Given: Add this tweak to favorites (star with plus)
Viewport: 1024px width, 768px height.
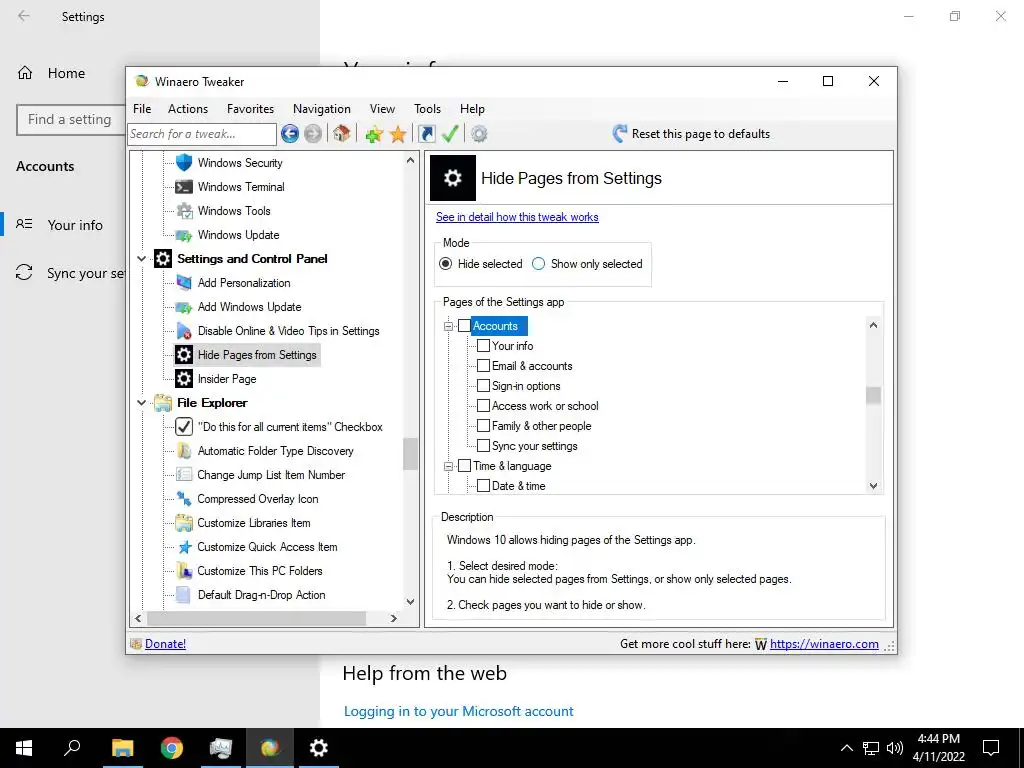Looking at the screenshot, I should pos(374,135).
